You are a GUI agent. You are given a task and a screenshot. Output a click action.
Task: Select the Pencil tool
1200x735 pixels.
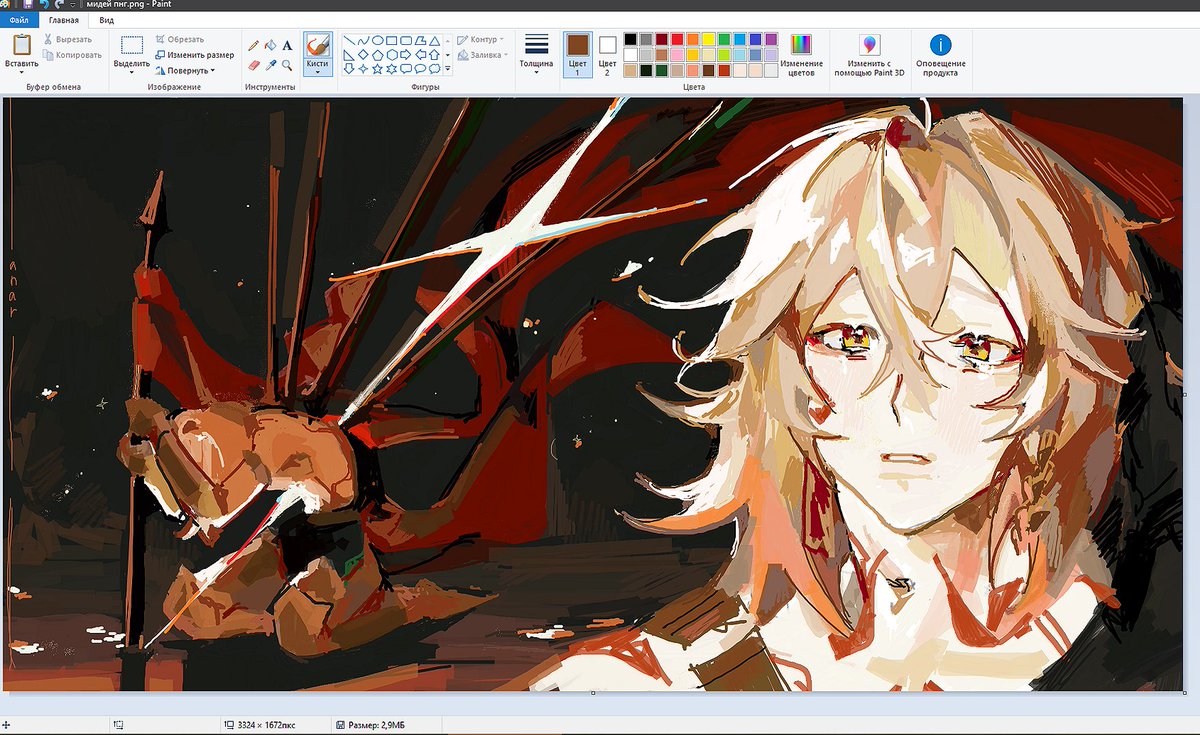coord(253,45)
